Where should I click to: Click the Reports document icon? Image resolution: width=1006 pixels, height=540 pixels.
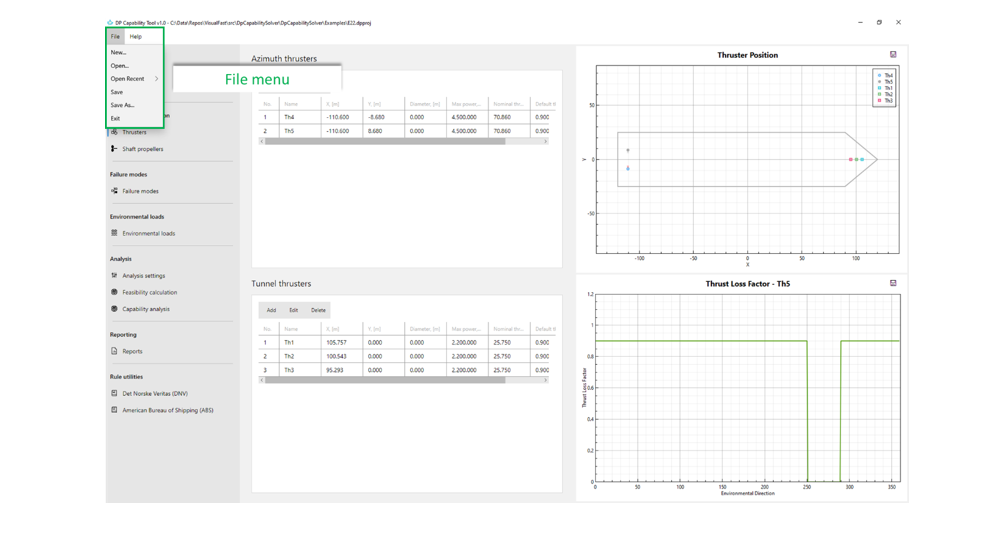pyautogui.click(x=114, y=351)
